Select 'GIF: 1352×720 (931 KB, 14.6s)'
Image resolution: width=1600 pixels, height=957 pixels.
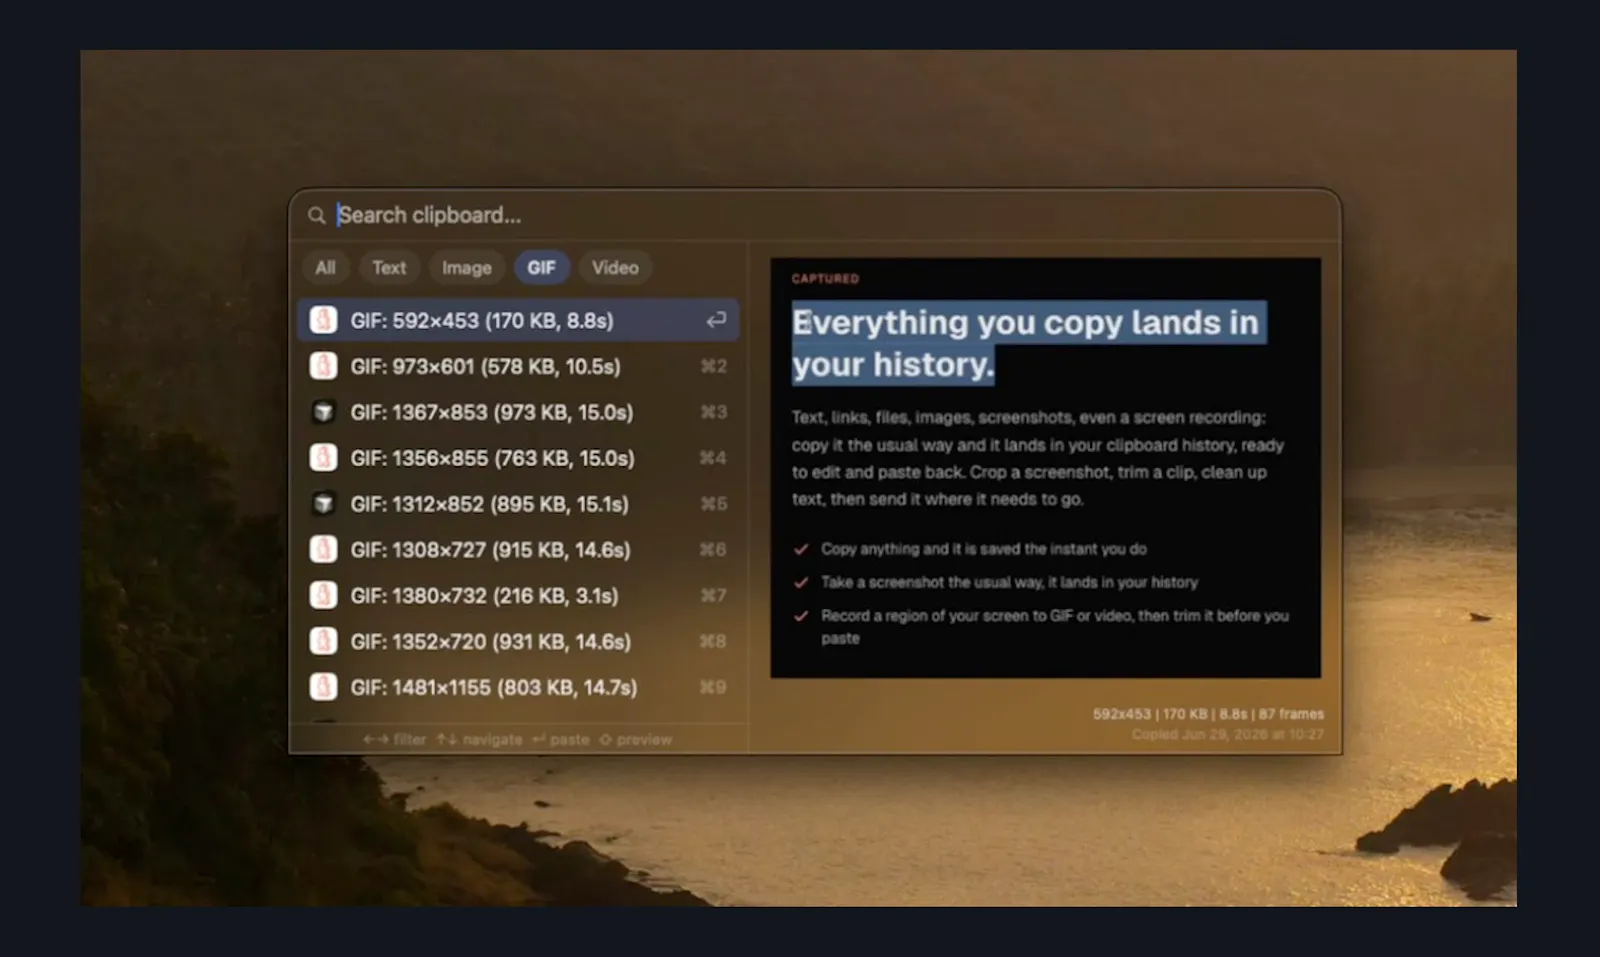pos(518,641)
